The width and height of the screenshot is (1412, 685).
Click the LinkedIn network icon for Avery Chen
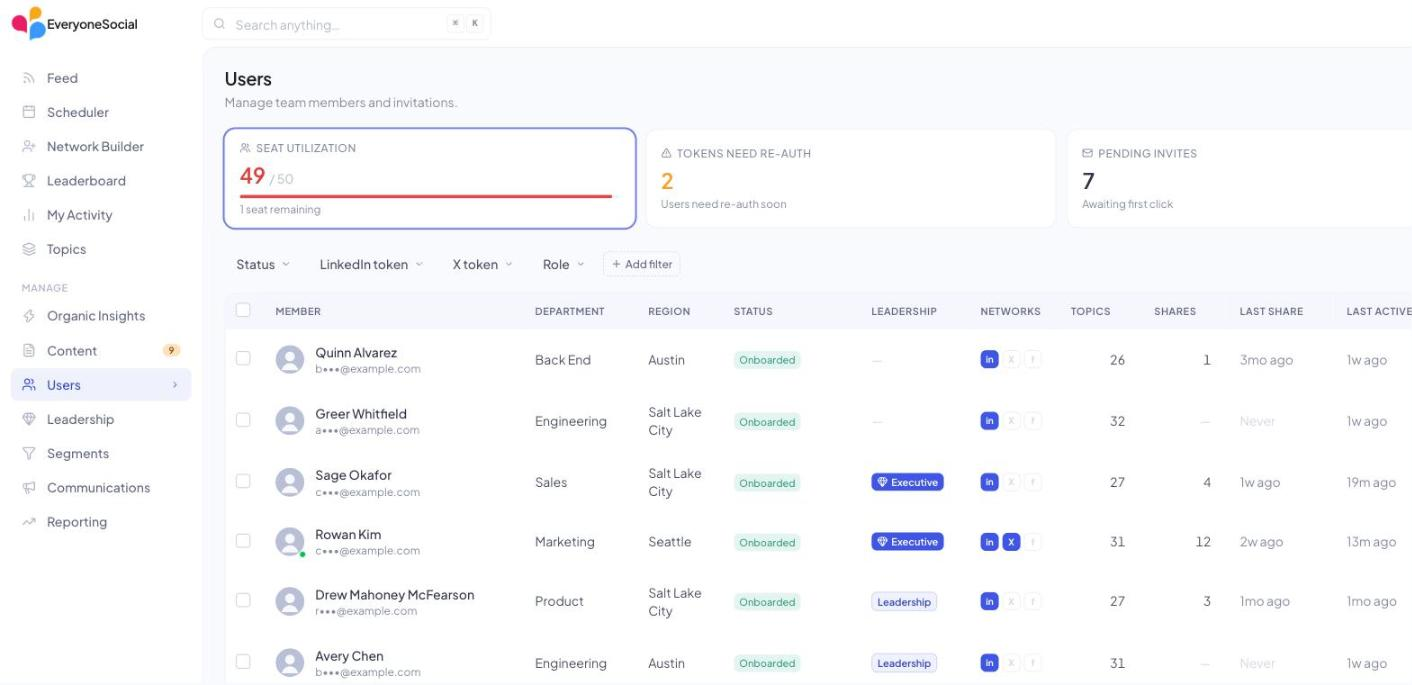(989, 662)
